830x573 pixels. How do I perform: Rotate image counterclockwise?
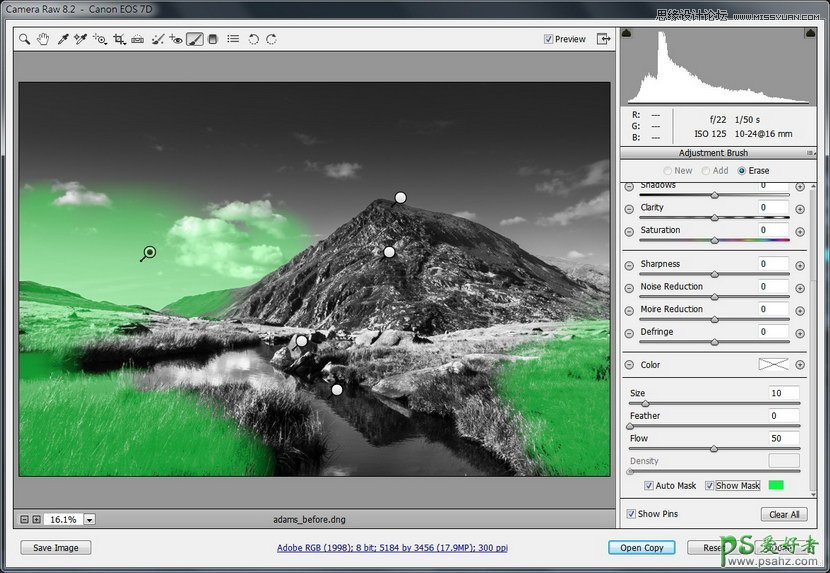[253, 40]
